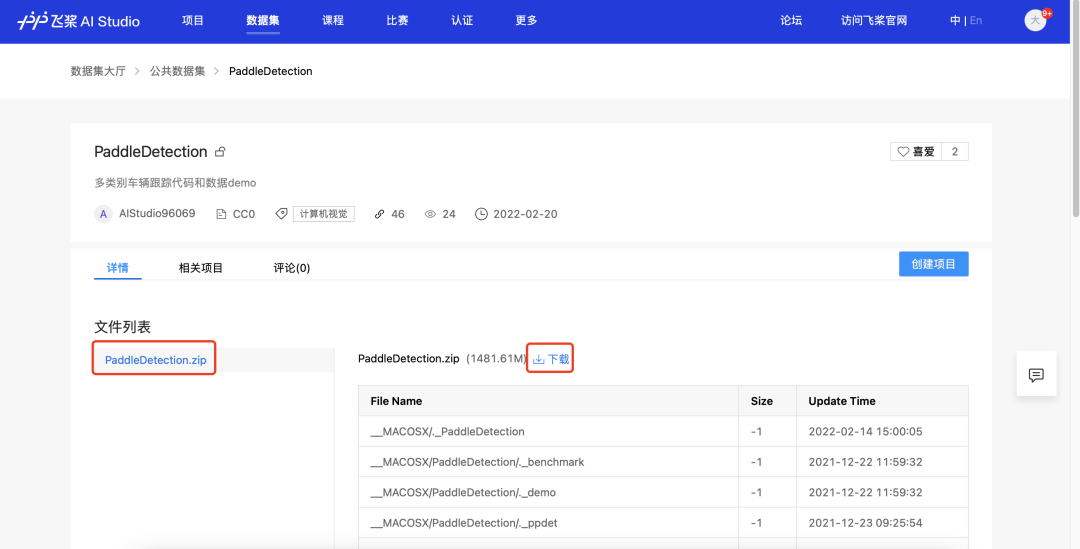Select the 详情 tab
This screenshot has height=549, width=1080.
118,268
